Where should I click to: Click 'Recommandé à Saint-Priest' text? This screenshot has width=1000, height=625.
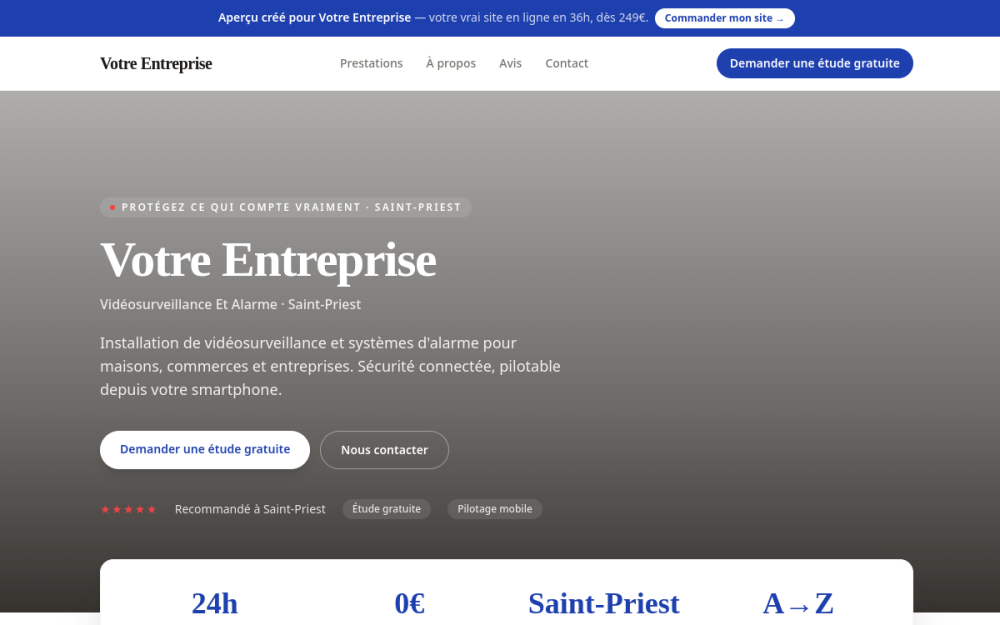250,509
